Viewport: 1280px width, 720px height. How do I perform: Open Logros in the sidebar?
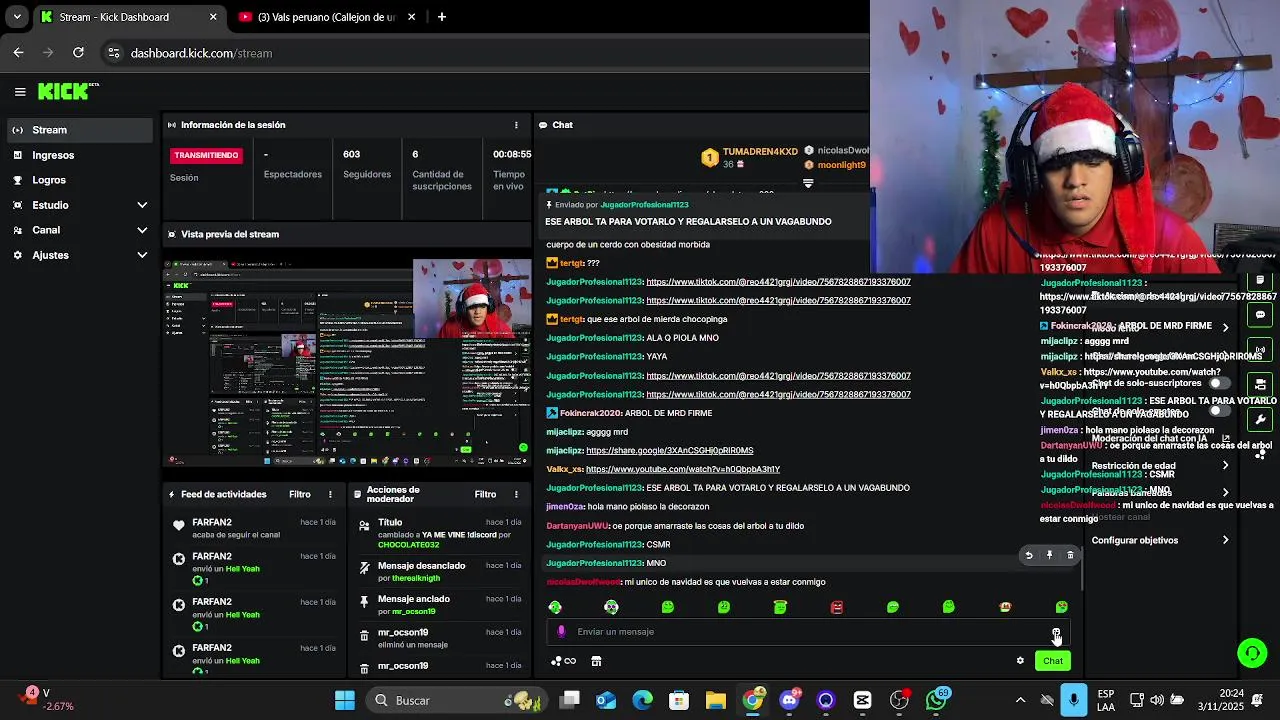tap(80, 180)
